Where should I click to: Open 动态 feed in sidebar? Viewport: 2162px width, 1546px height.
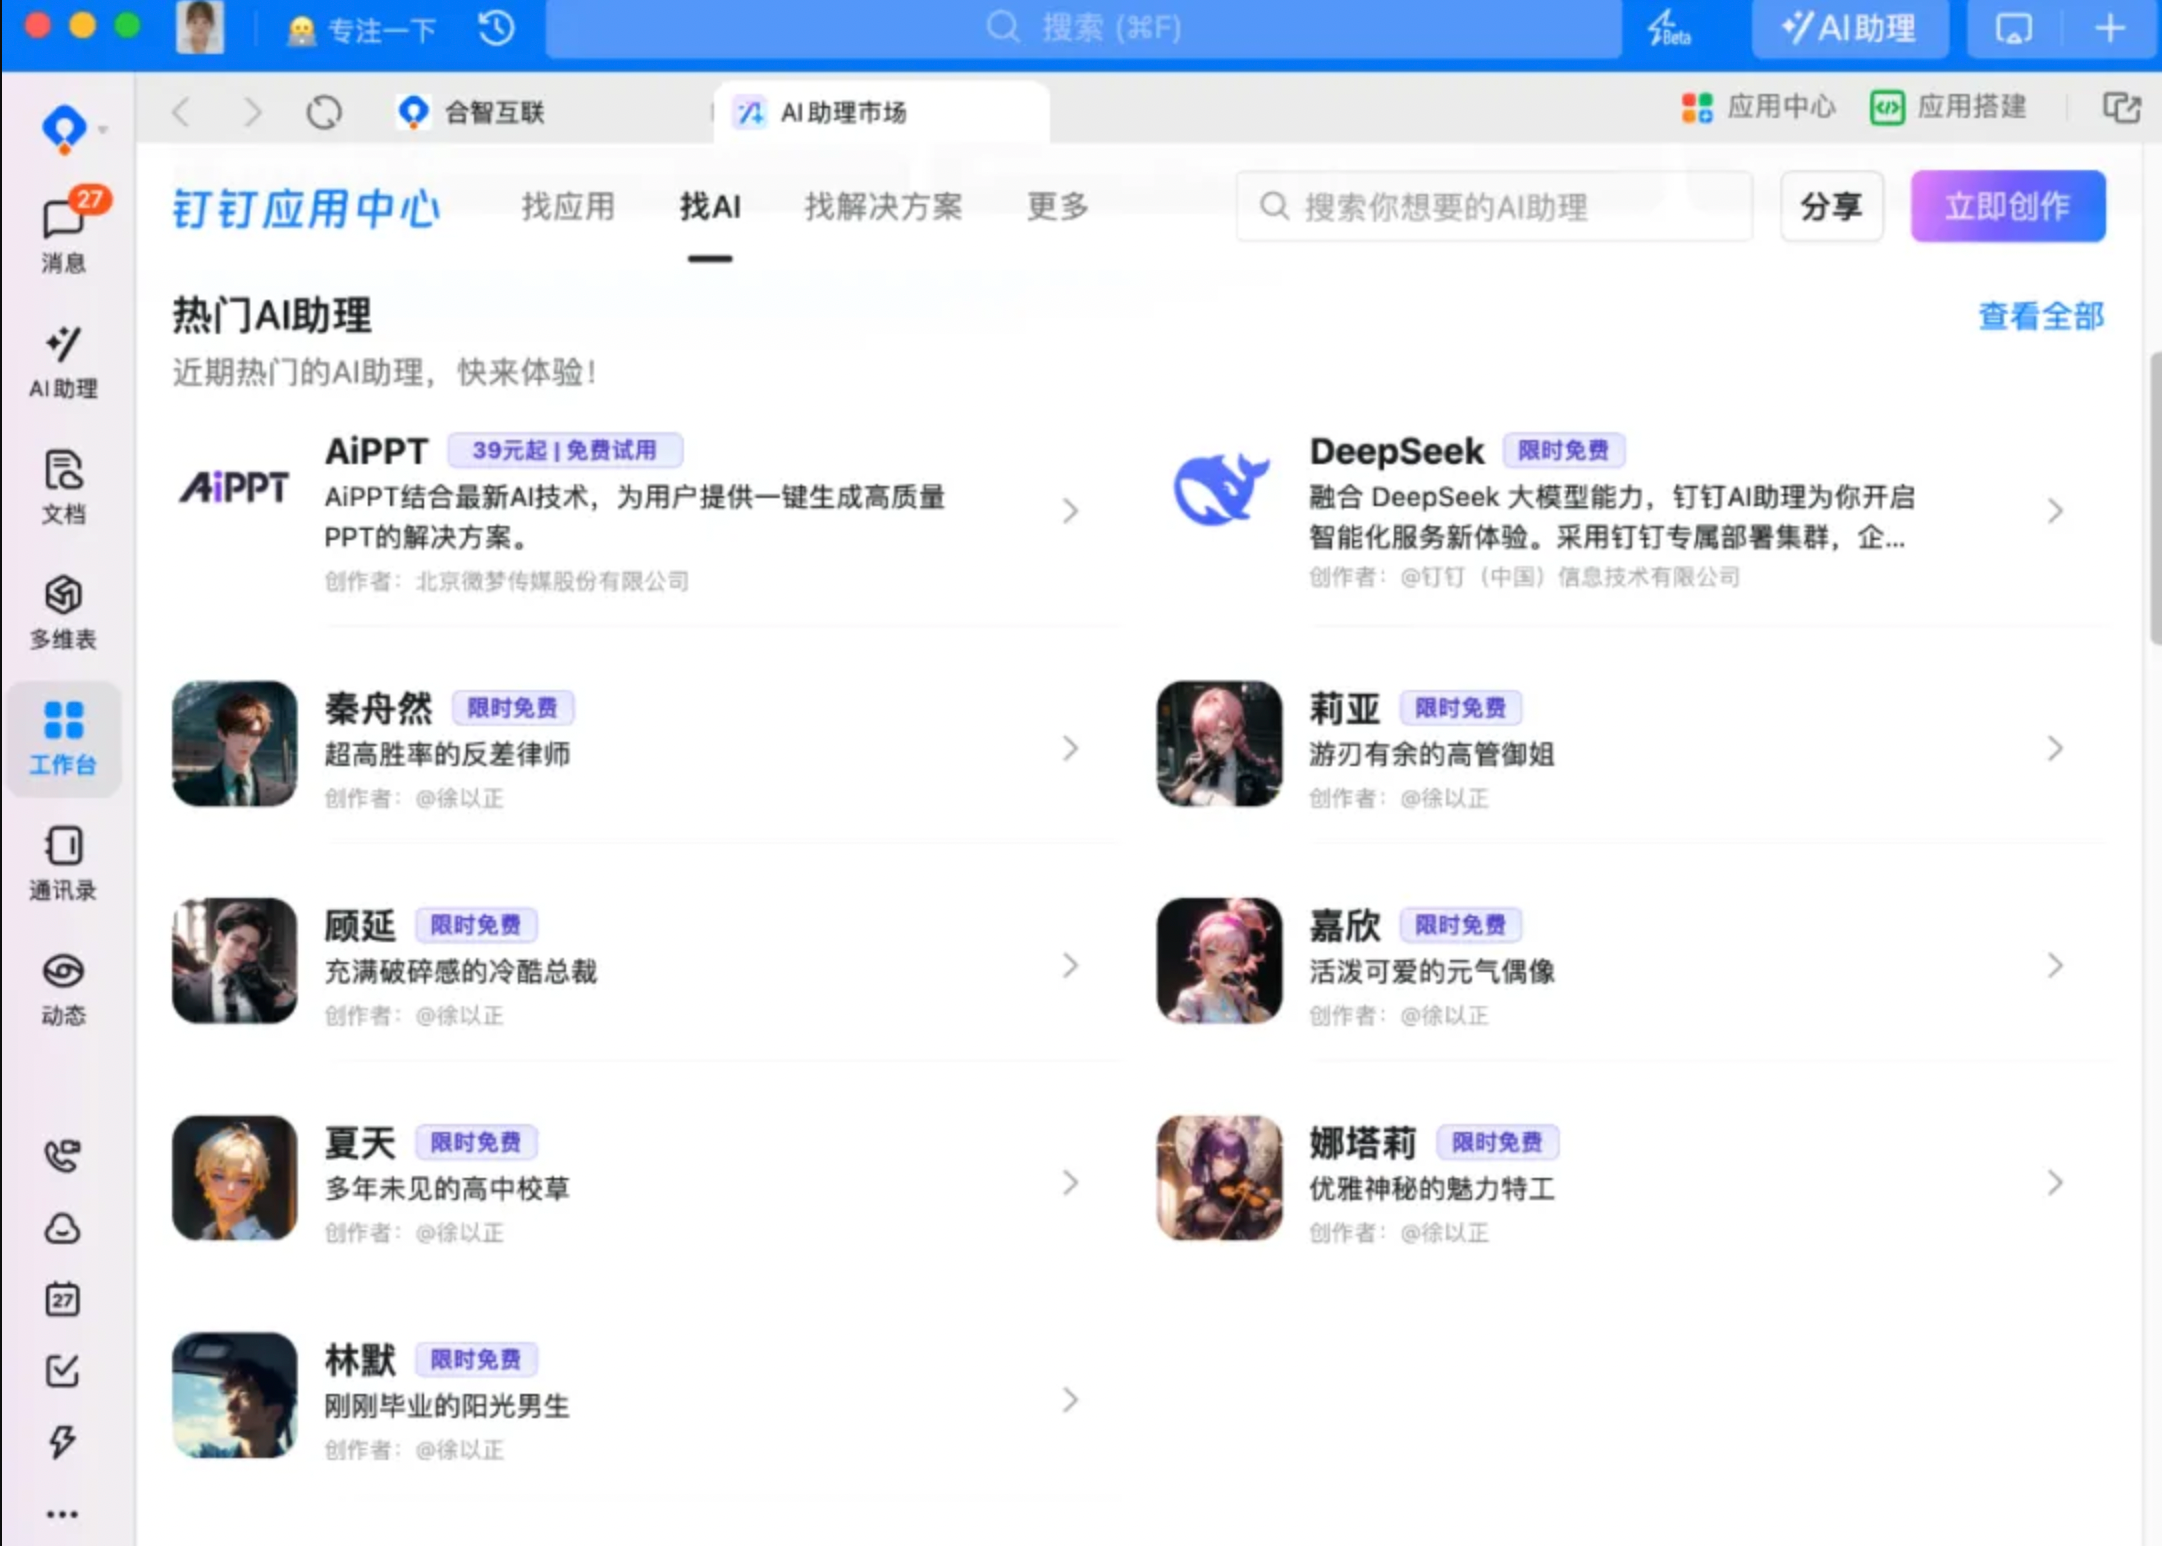click(63, 989)
